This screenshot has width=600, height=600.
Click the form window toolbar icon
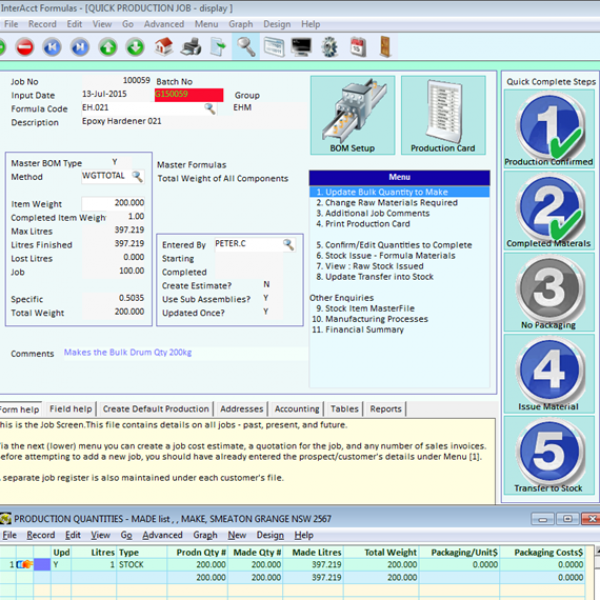point(274,47)
